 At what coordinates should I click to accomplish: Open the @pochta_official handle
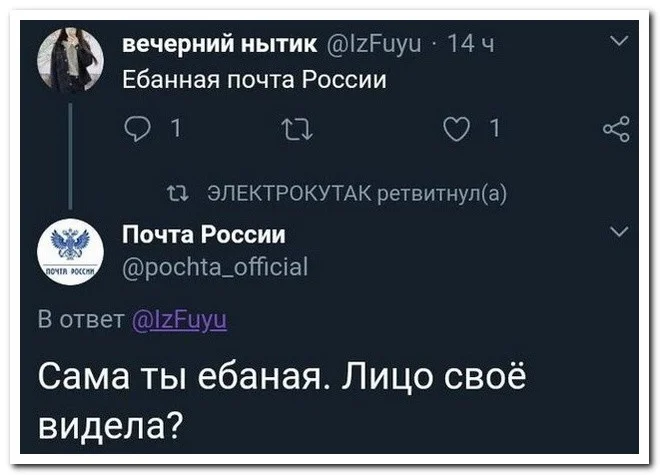point(214,266)
